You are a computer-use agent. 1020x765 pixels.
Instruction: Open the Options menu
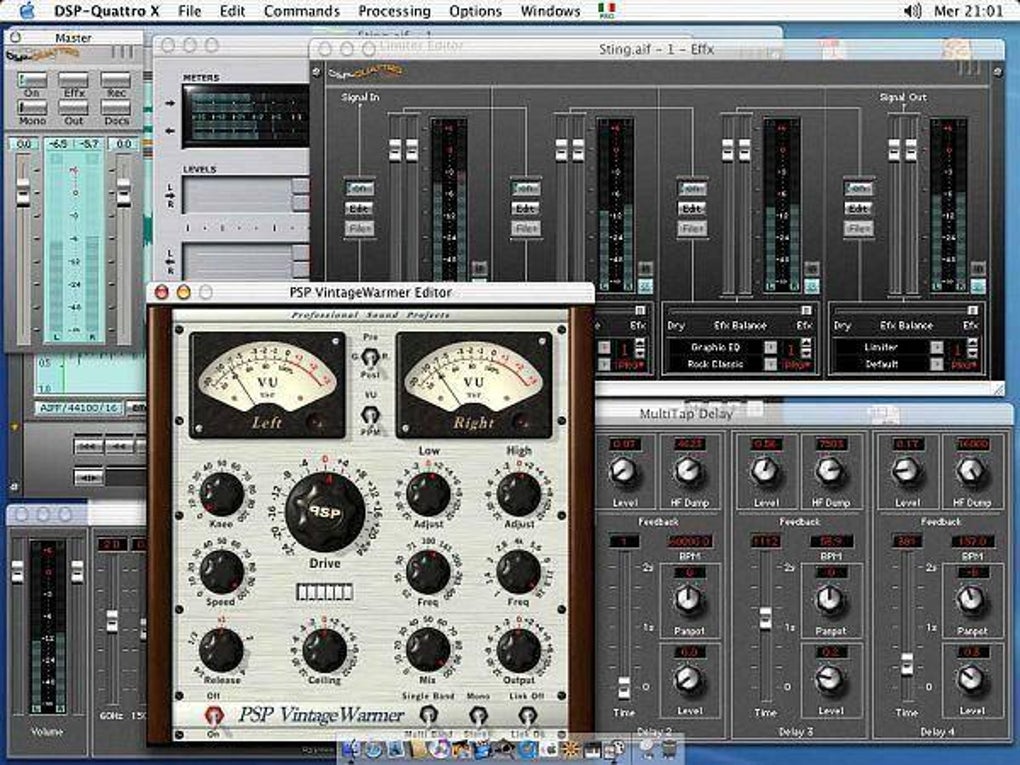point(476,11)
